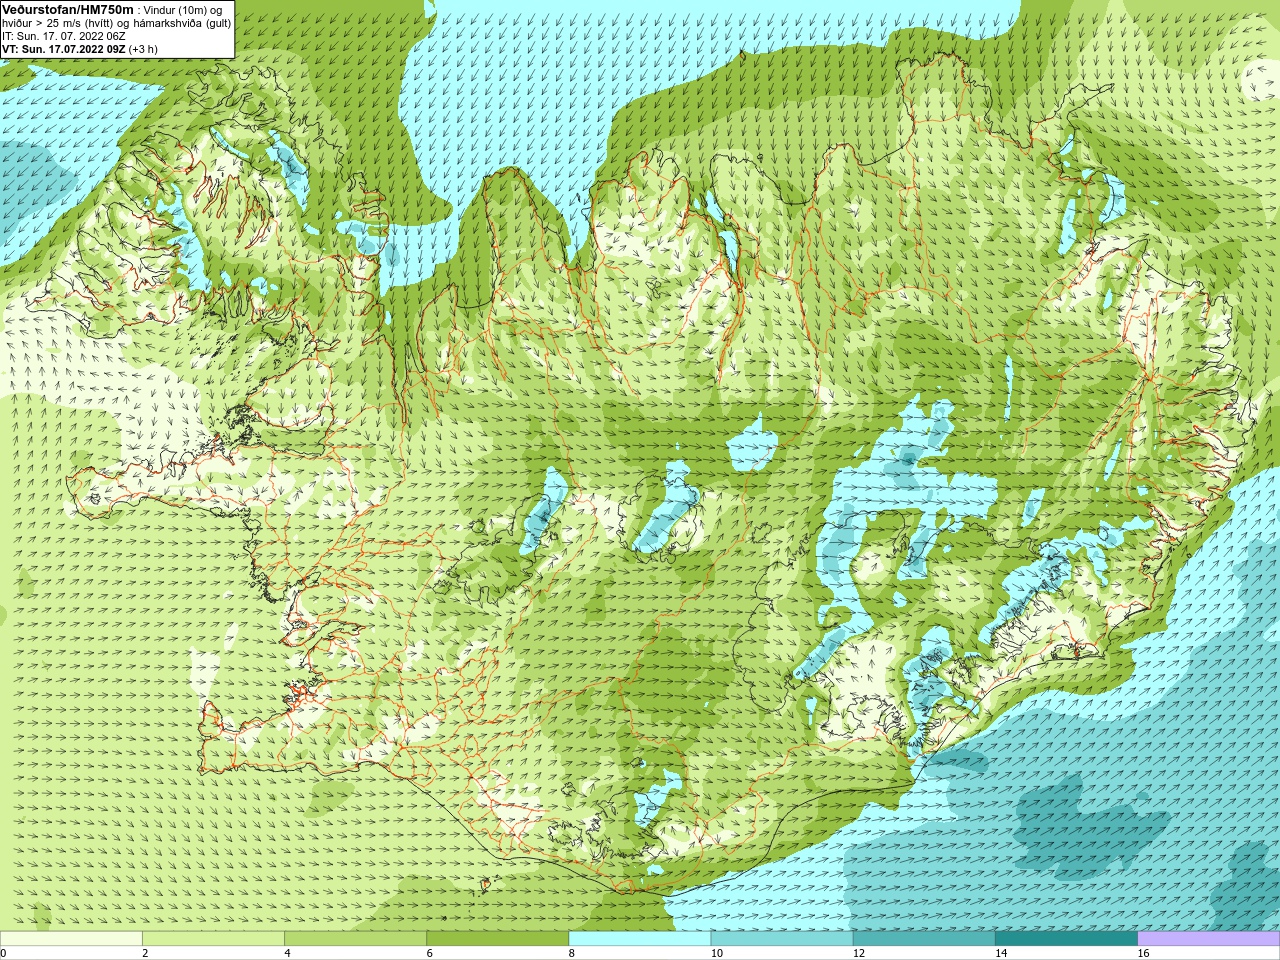Viewport: 1280px width, 960px height.
Task: Select the 'VT: Sun. 17.07.2022 09Z (+3 h)' line
Action: [80, 49]
